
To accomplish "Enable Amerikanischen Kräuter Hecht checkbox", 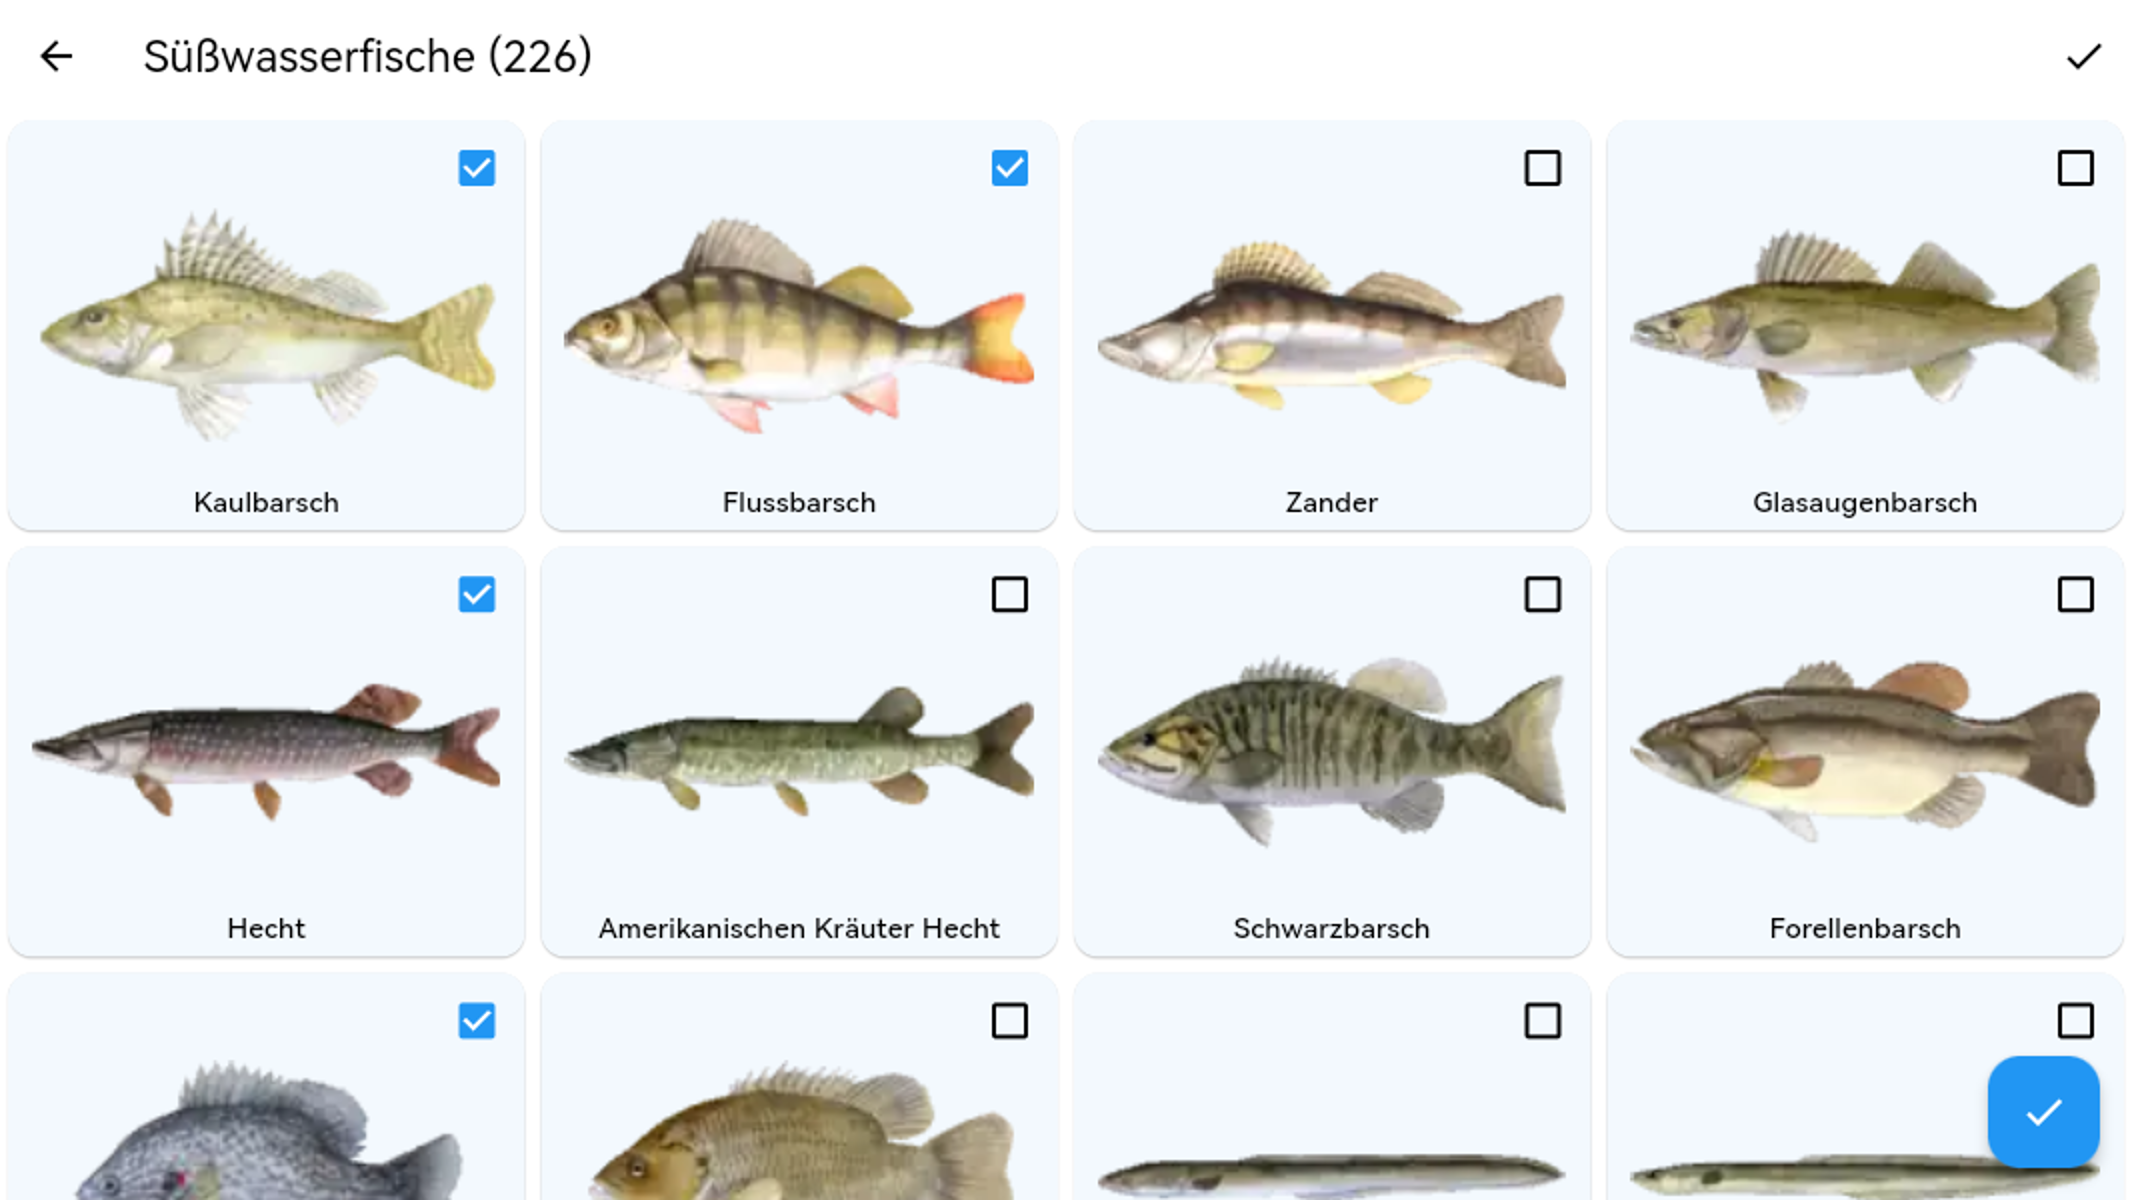I will point(1010,594).
